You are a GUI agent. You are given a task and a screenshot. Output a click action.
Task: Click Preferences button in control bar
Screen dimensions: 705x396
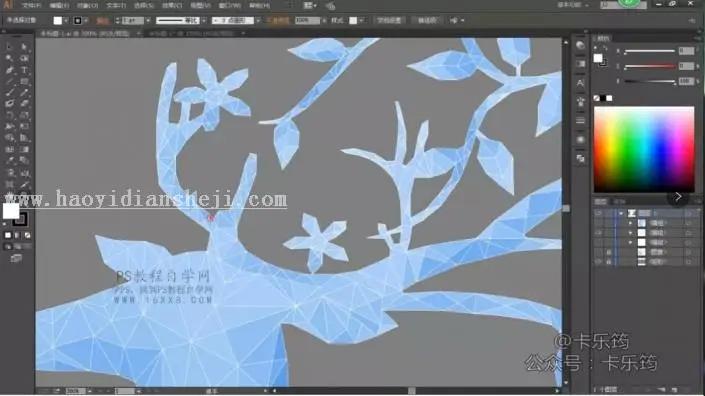point(427,21)
